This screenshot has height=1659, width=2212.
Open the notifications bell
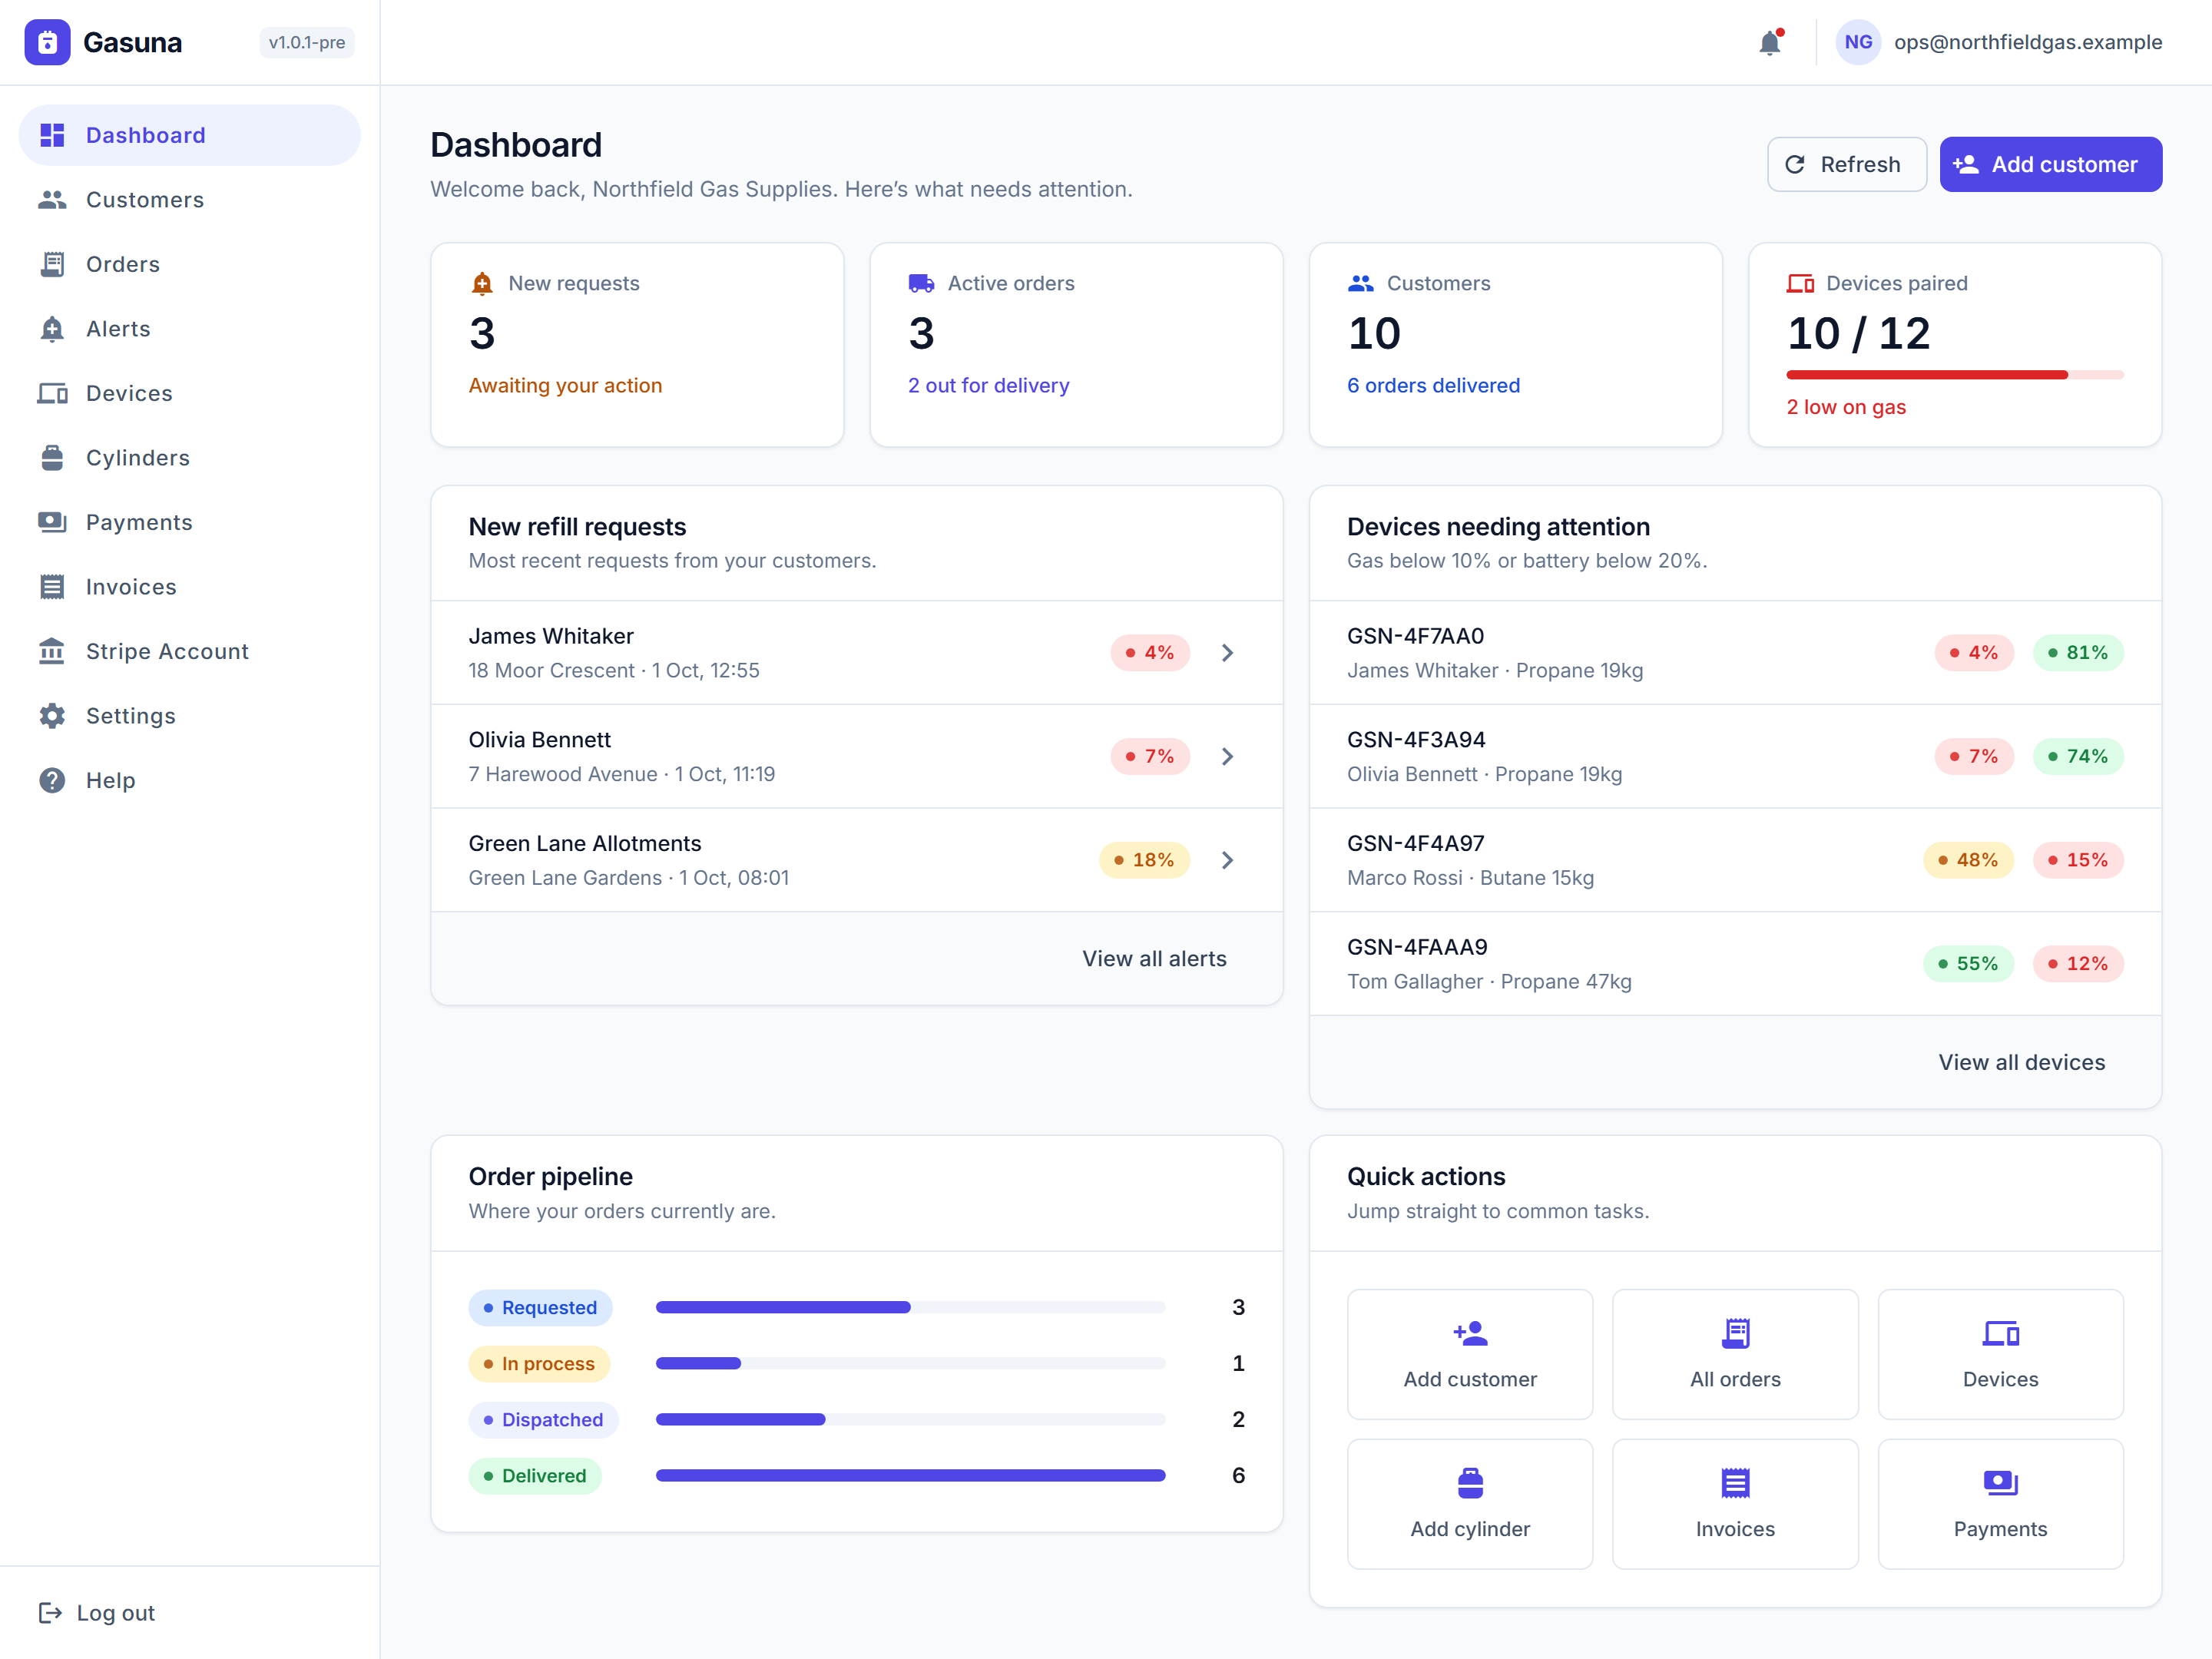coord(1770,43)
